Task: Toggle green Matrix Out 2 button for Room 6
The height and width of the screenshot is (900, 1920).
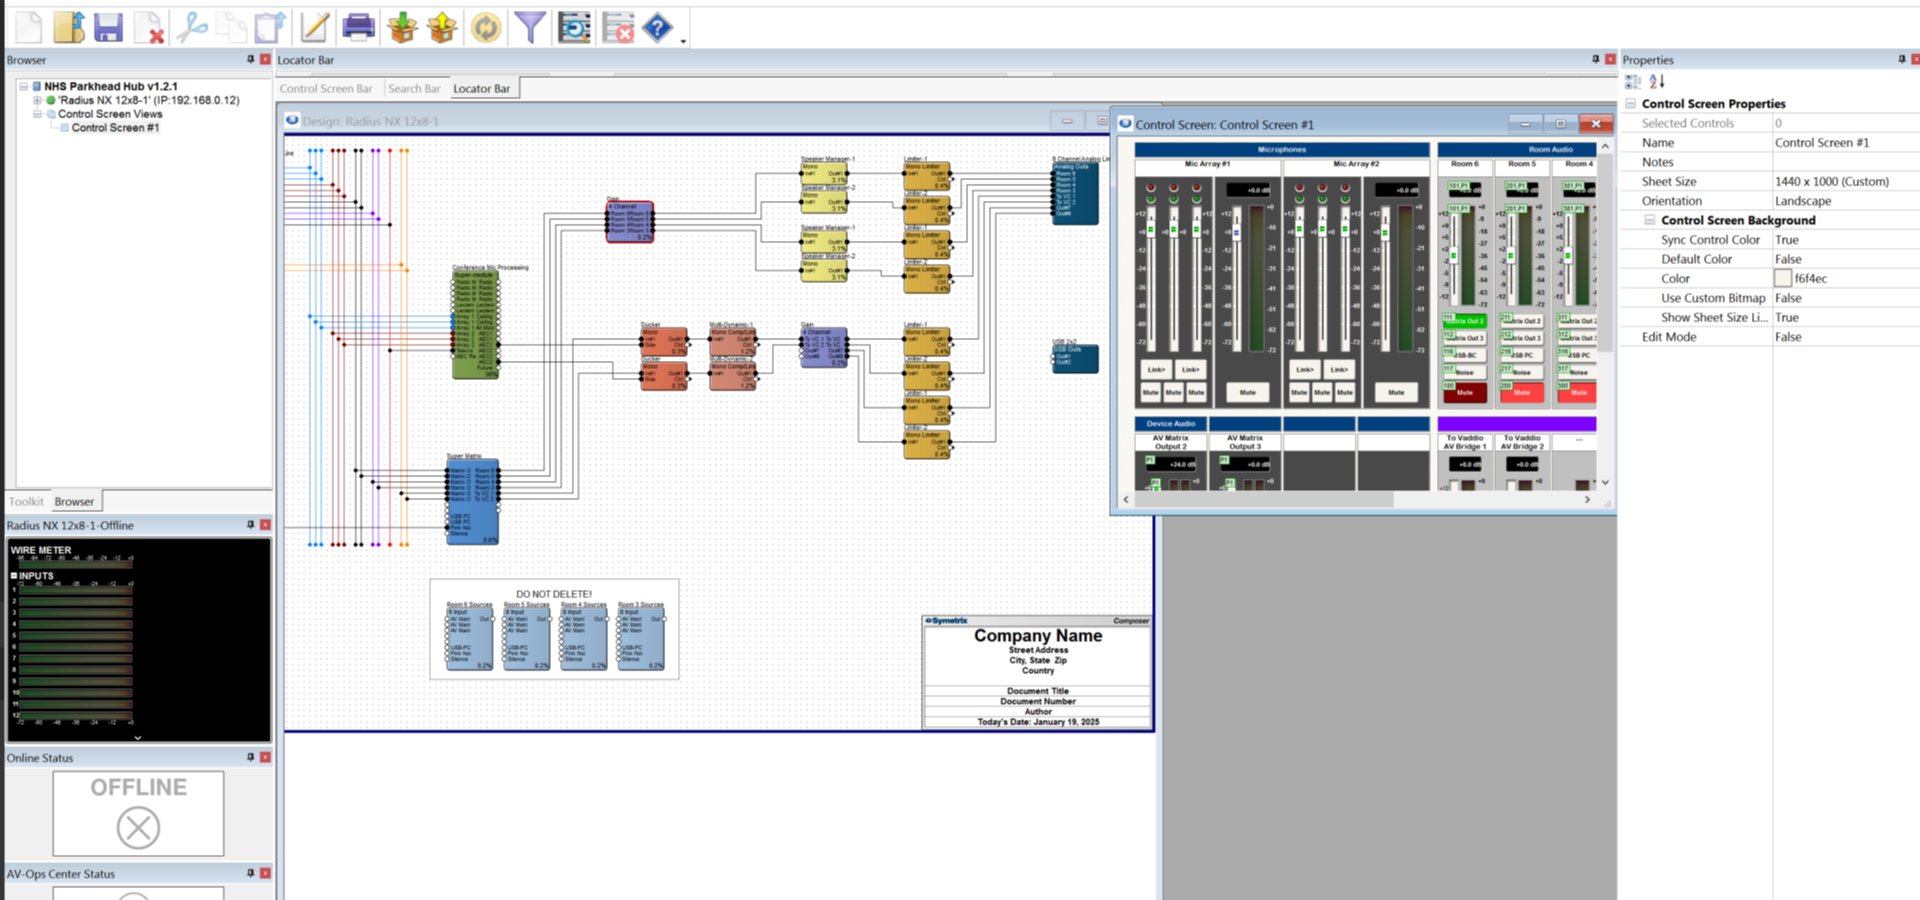Action: click(1464, 321)
